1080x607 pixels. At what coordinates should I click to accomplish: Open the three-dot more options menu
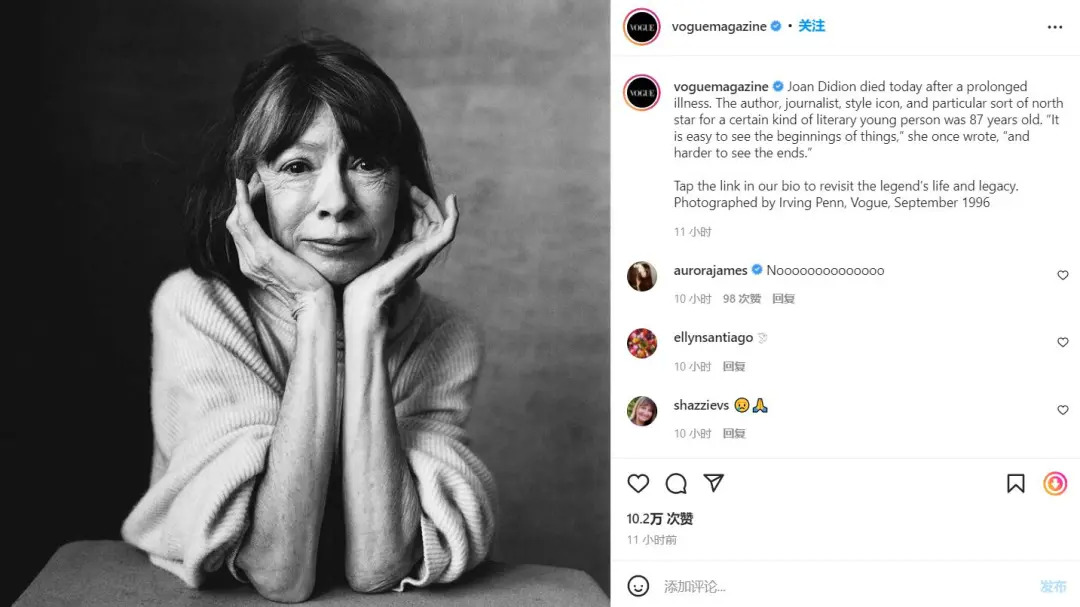coord(1055,27)
